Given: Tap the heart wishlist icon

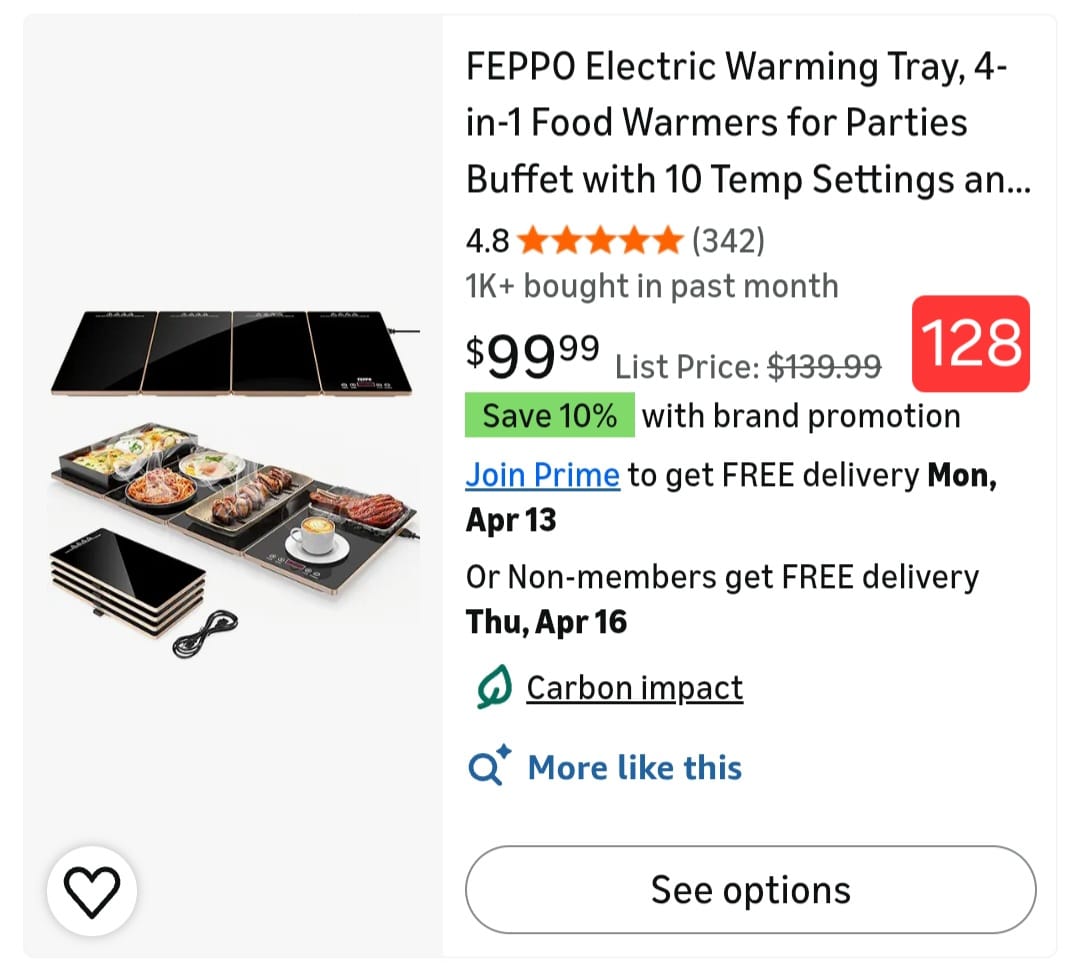Looking at the screenshot, I should coord(92,888).
